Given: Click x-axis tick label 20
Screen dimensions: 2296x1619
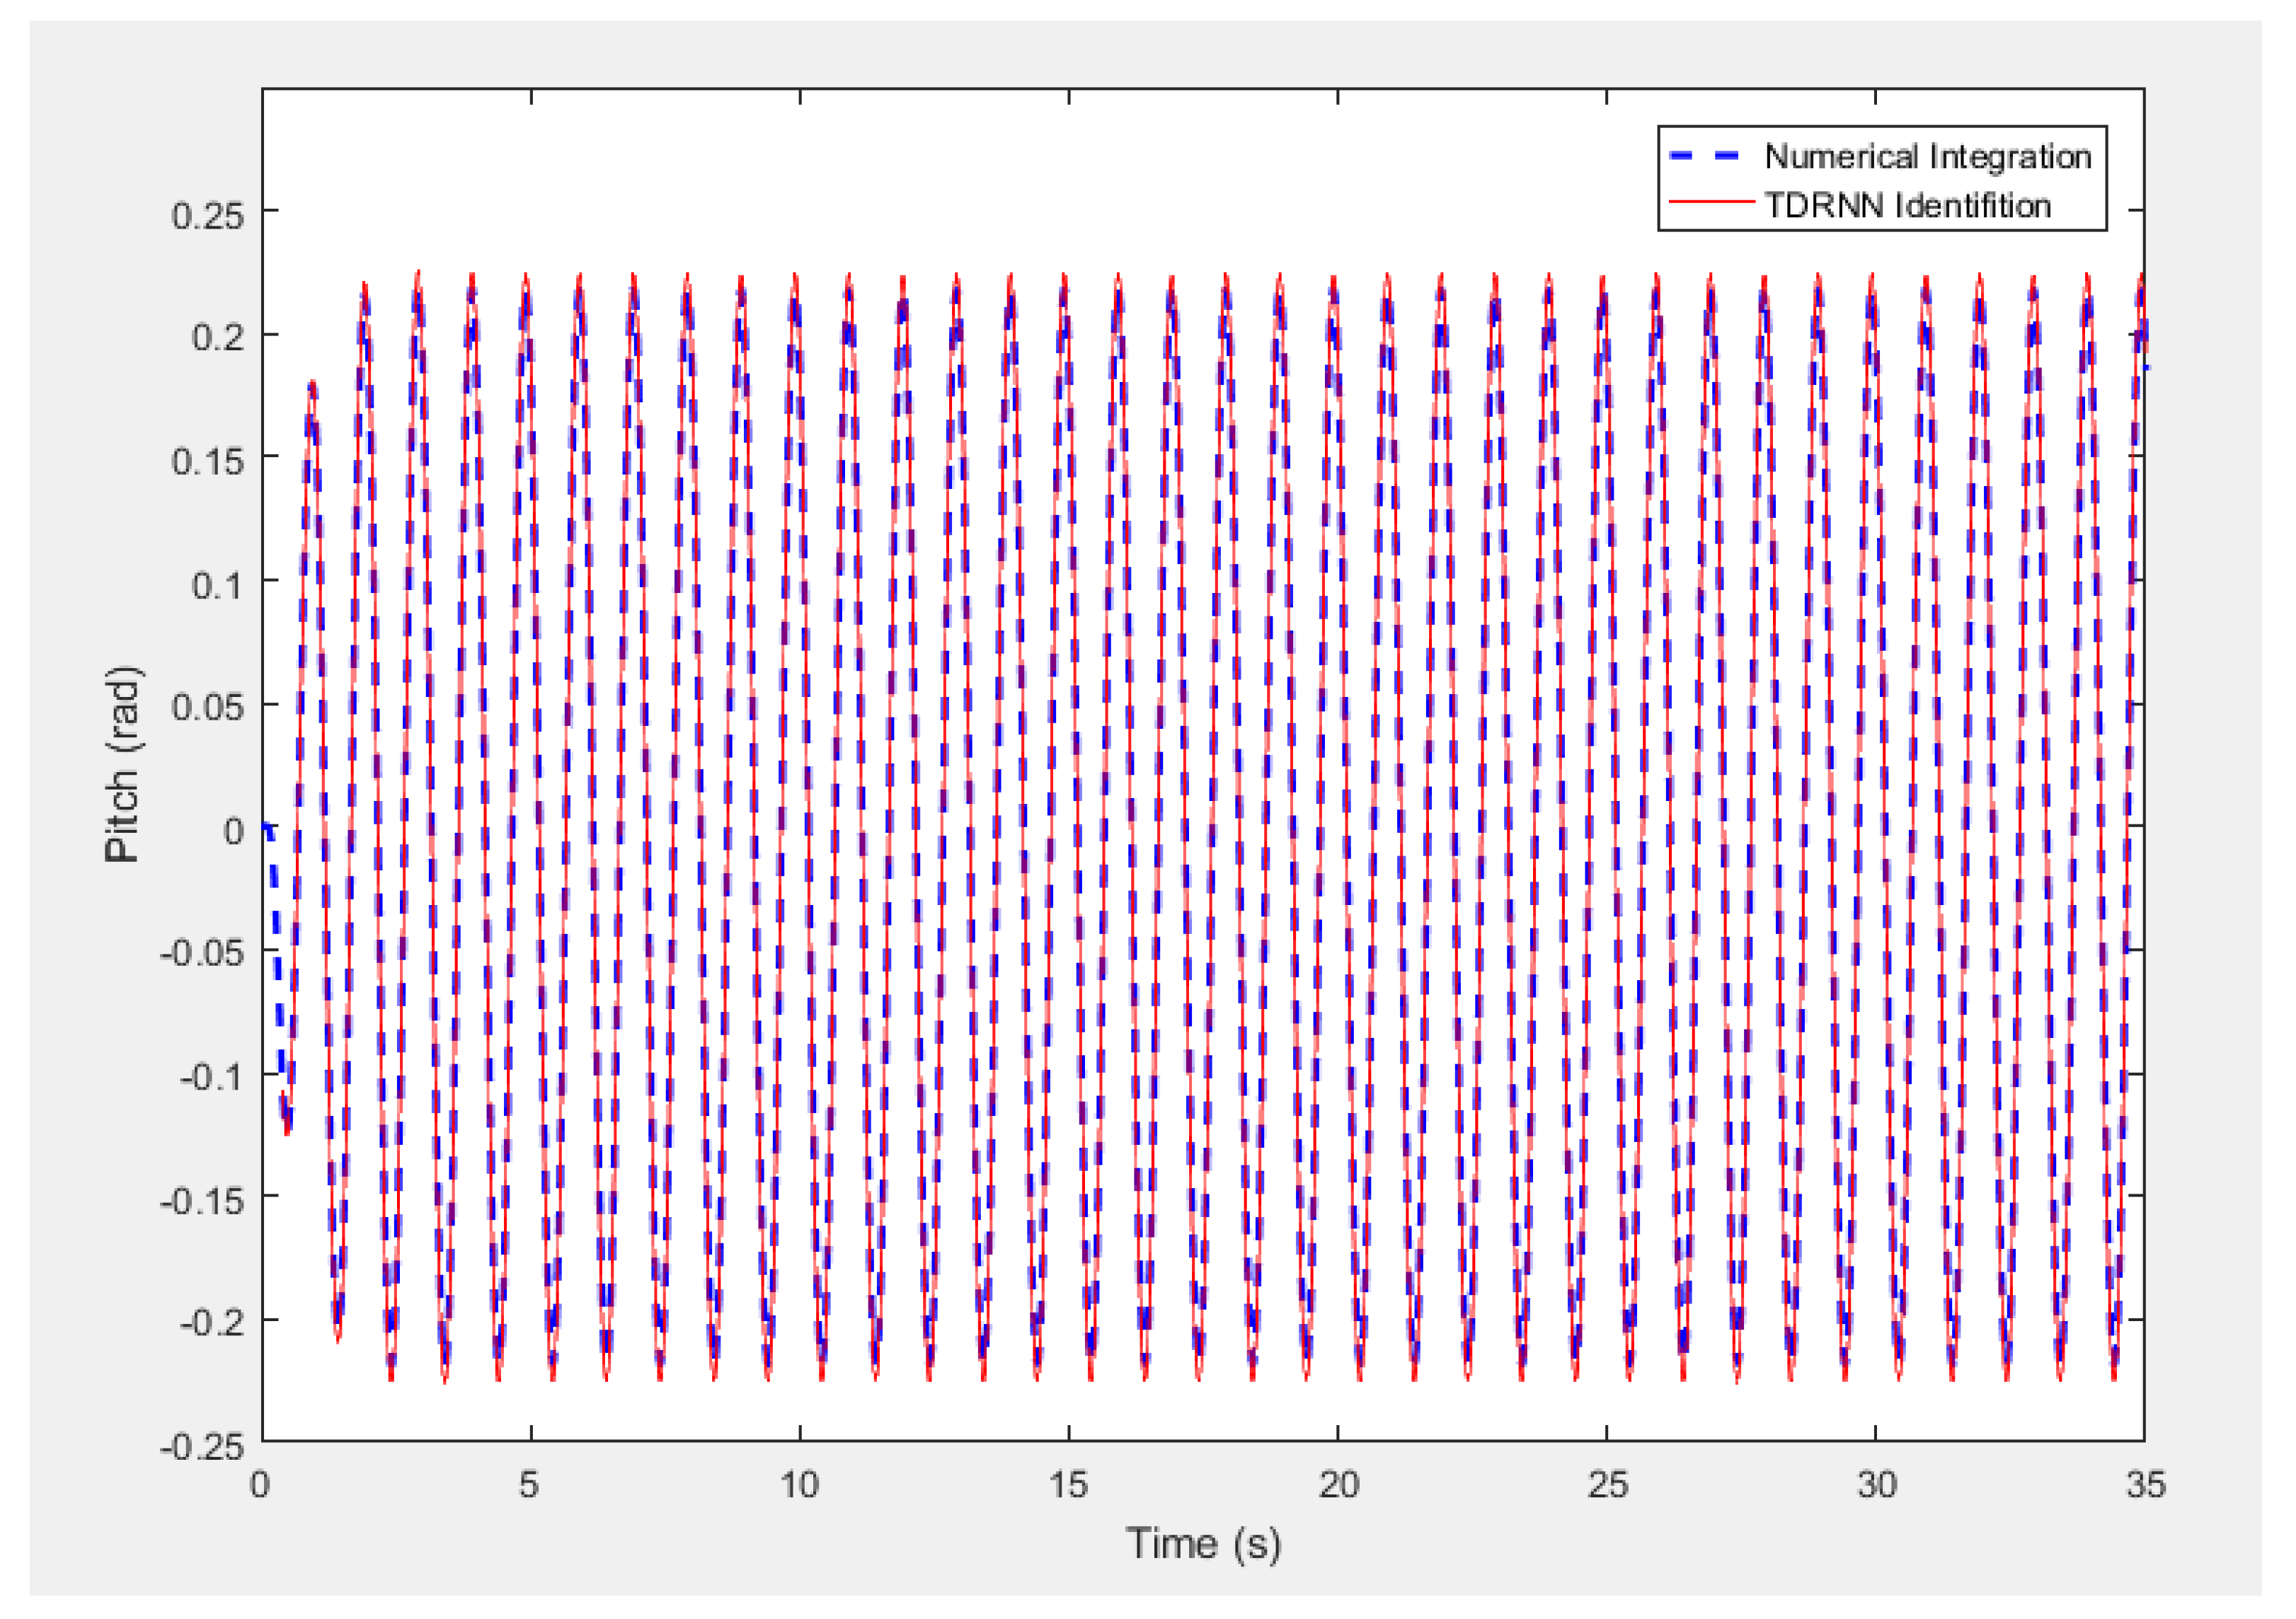Looking at the screenshot, I should [1338, 1485].
